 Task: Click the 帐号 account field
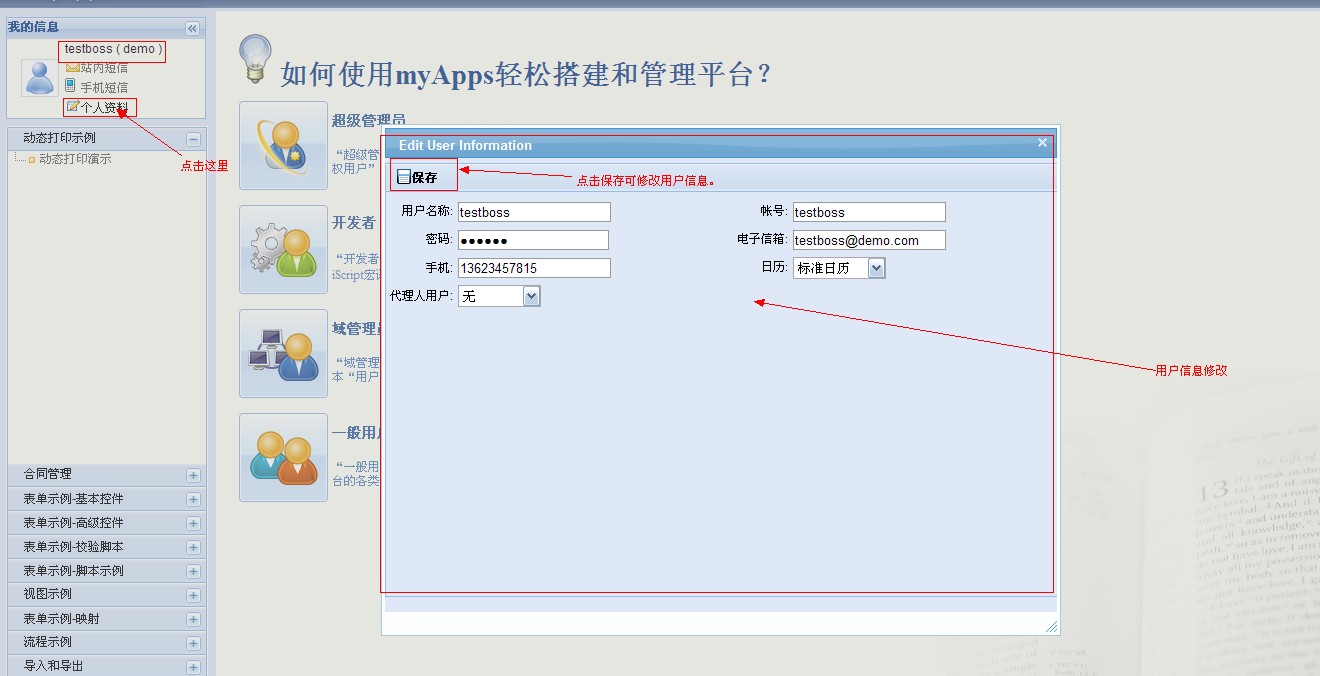tap(869, 212)
